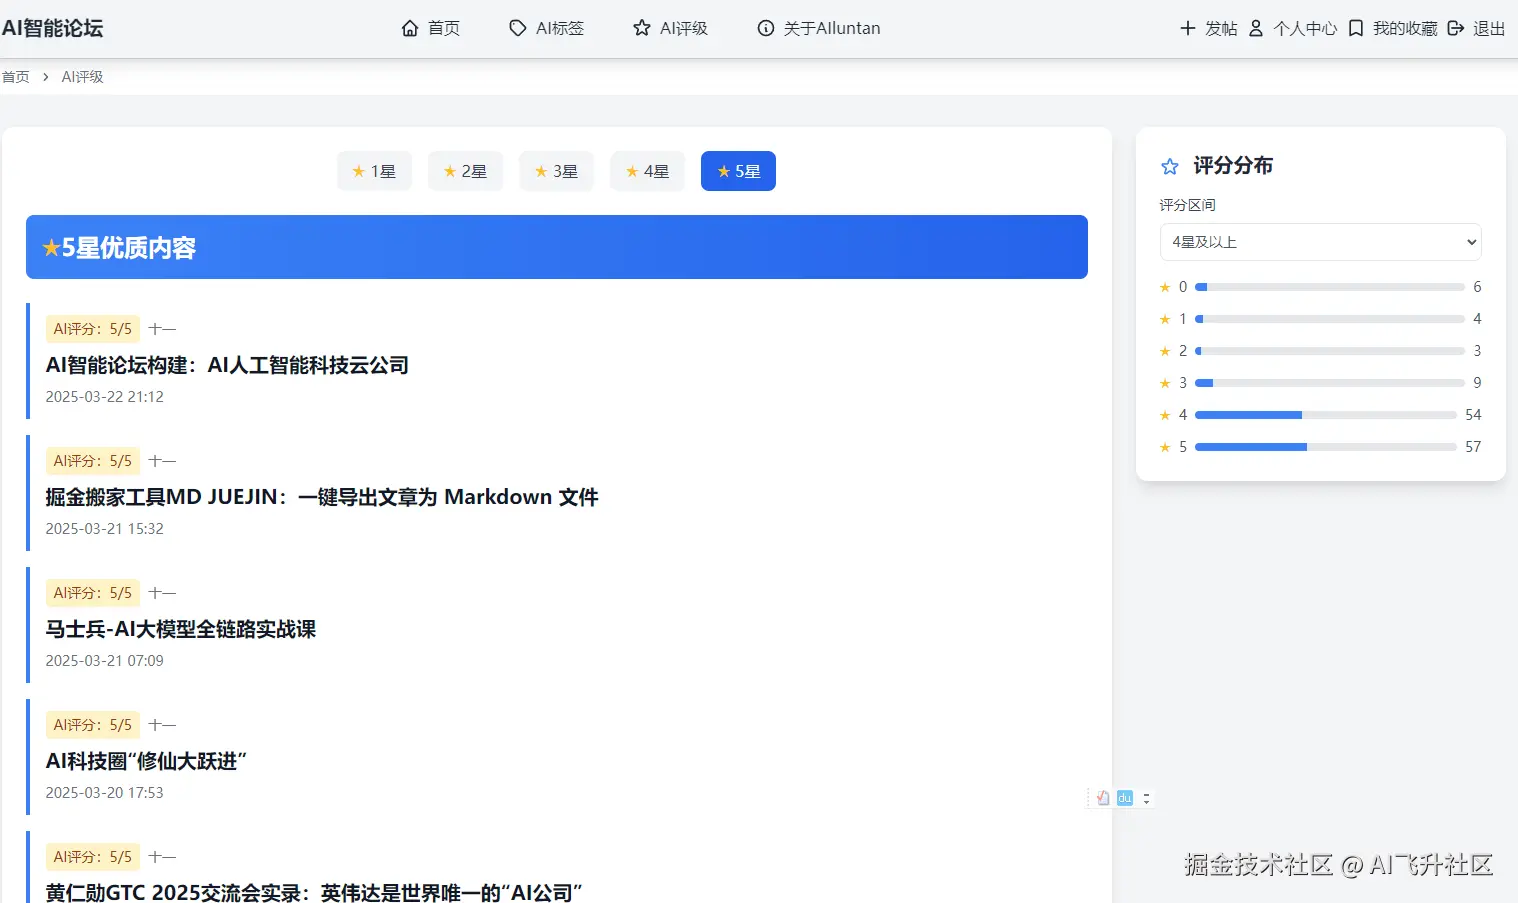Open post AI科技圈"修仙大跃进"
Image resolution: width=1518 pixels, height=903 pixels.
click(146, 761)
